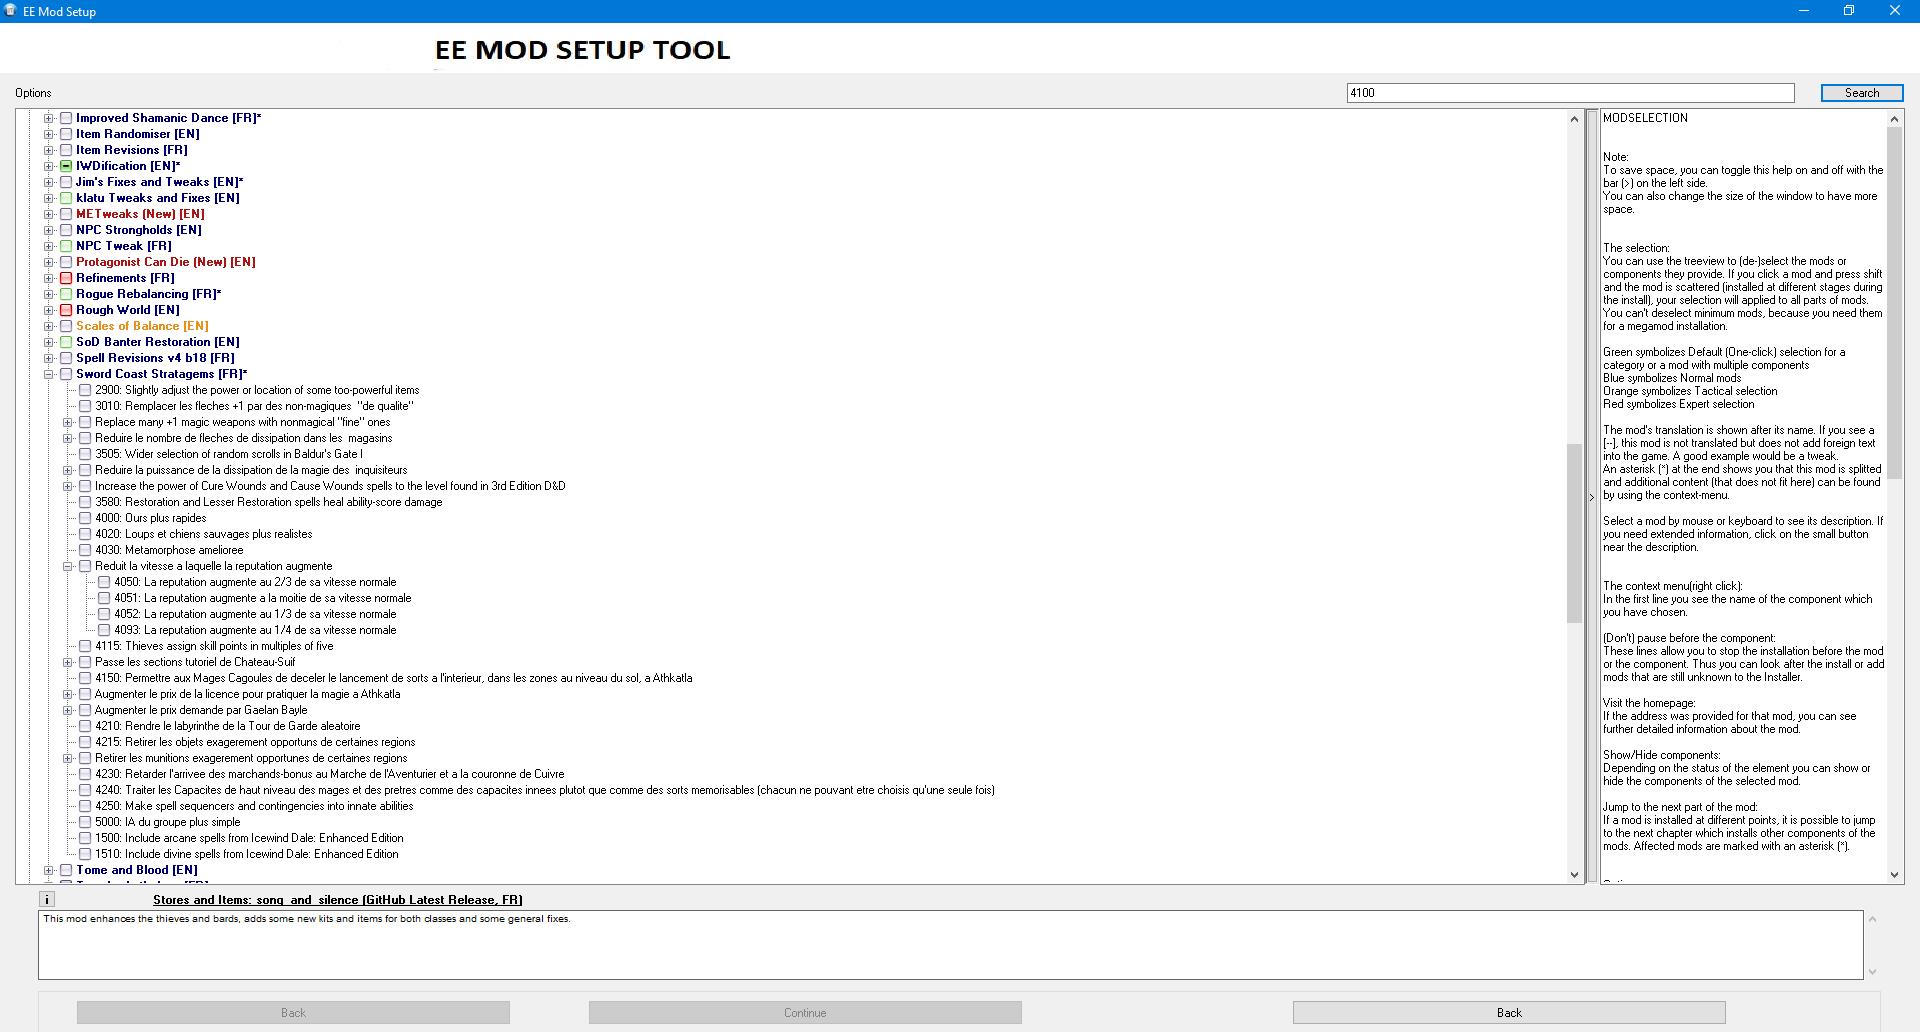Expand 'Retirer les munitions' sub-options
Screen dimensions: 1920x1032
click(x=67, y=758)
